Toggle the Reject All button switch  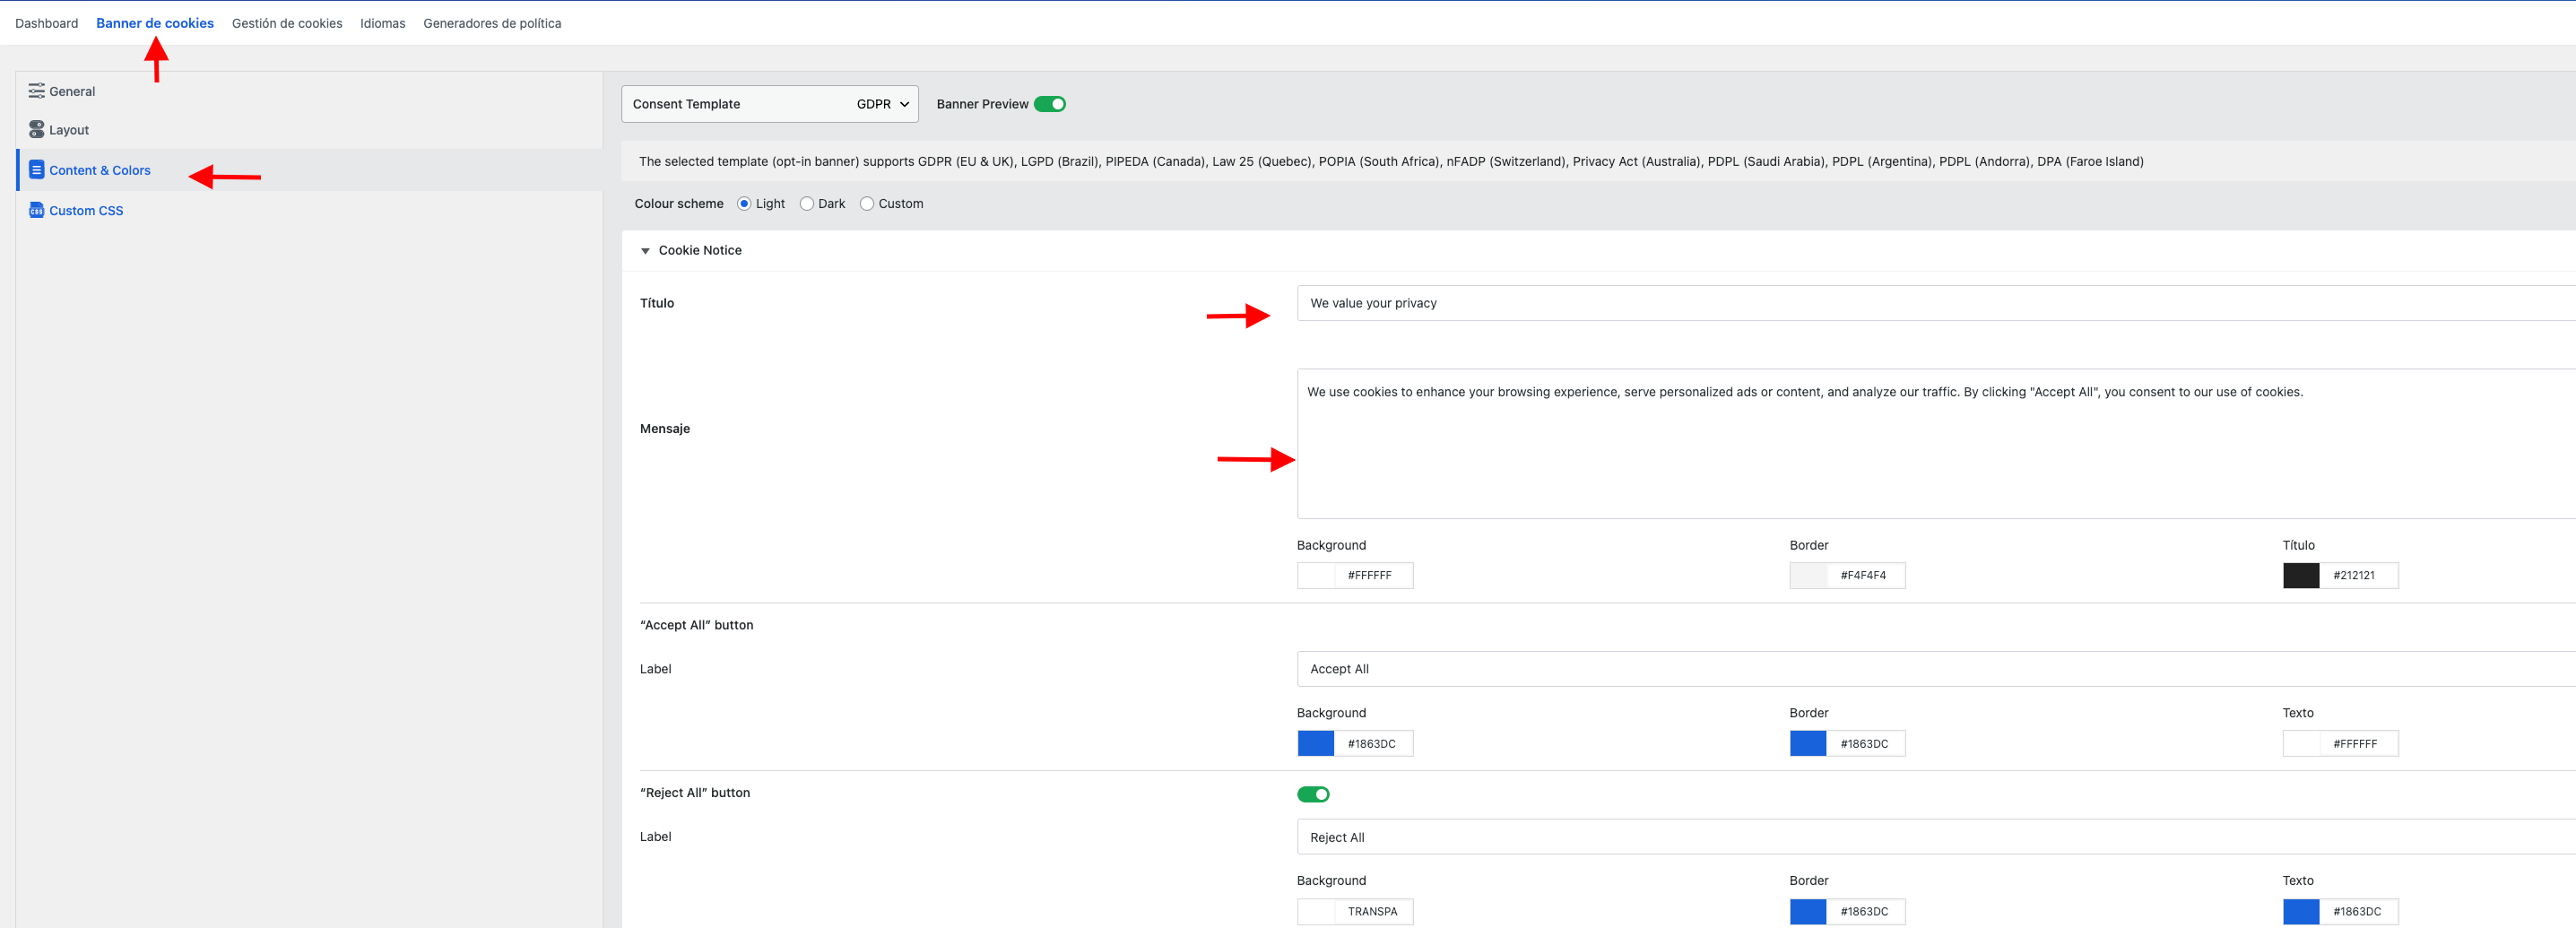1313,794
